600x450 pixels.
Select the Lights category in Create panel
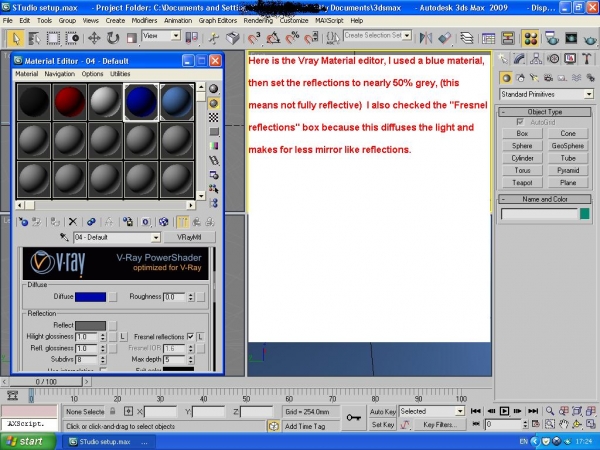pos(534,78)
